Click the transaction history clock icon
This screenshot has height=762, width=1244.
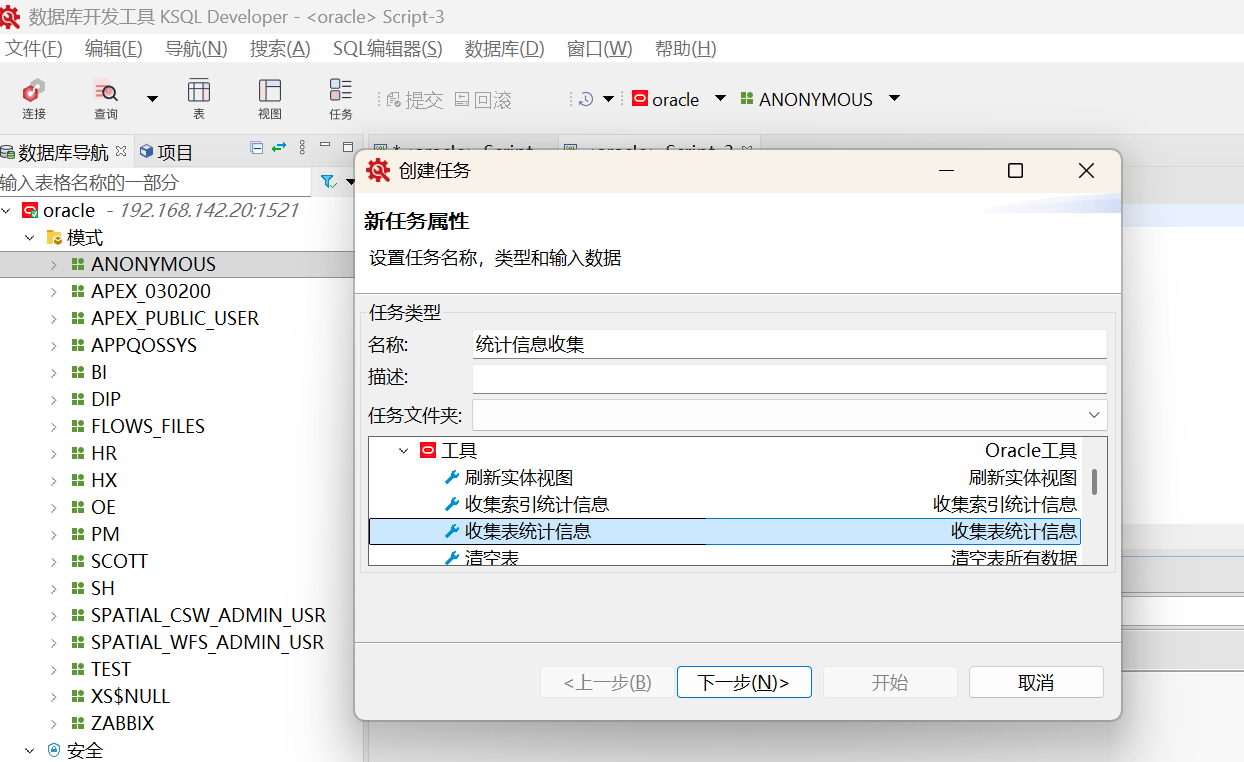pyautogui.click(x=586, y=99)
